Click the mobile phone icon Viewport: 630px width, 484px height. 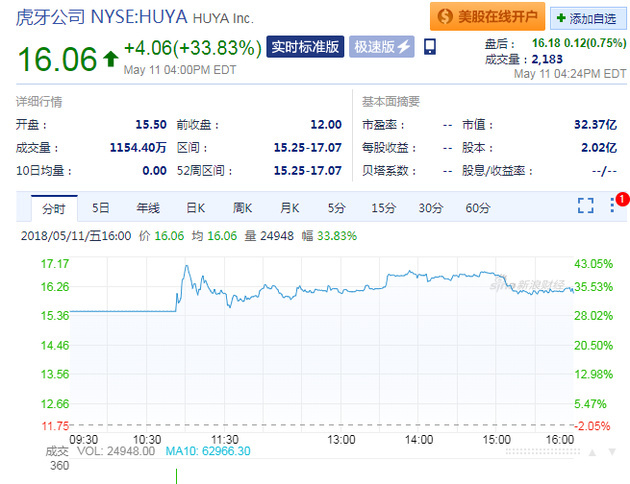coord(430,47)
